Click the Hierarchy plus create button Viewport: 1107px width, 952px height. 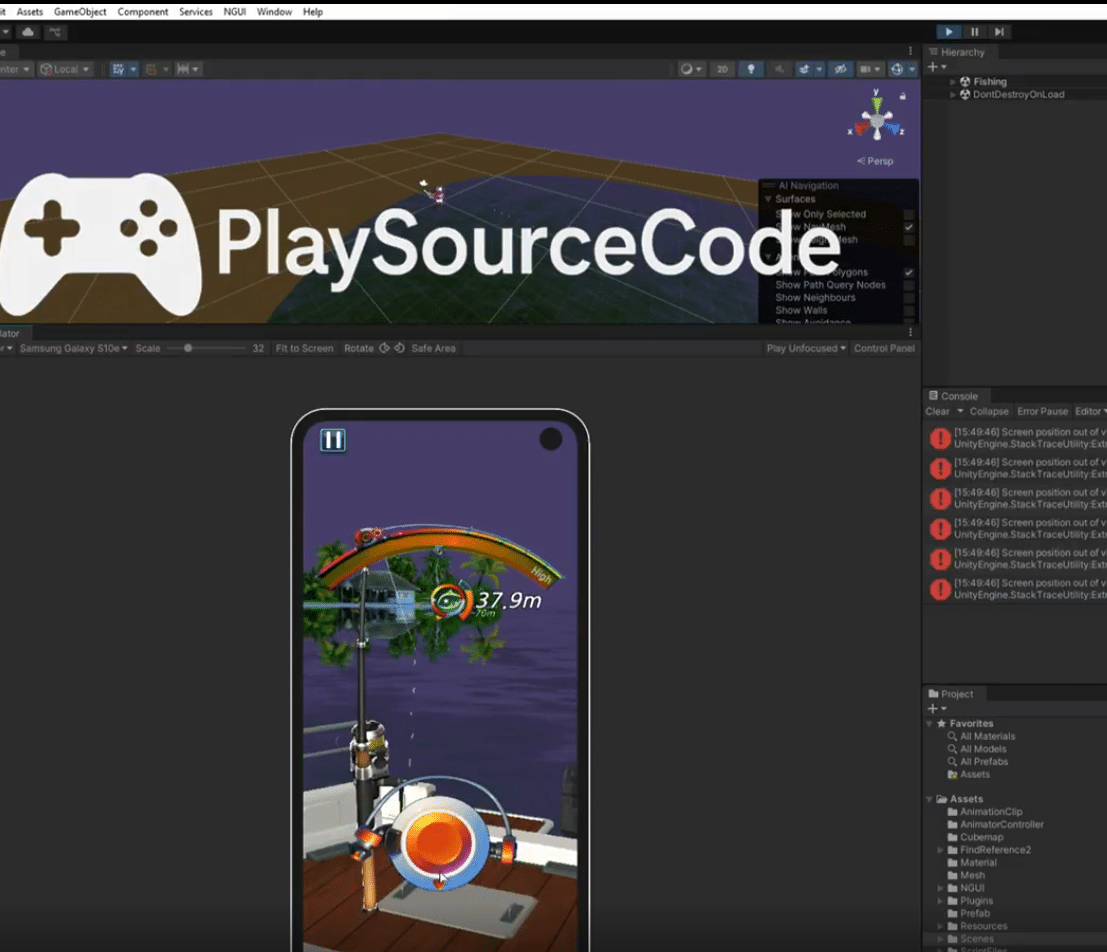coord(933,67)
